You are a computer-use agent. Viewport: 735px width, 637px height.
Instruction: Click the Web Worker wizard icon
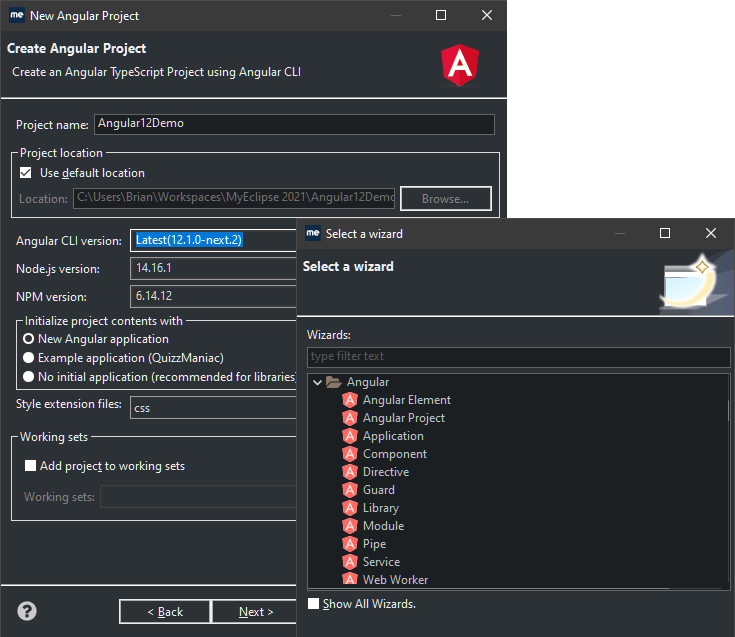pyautogui.click(x=350, y=579)
